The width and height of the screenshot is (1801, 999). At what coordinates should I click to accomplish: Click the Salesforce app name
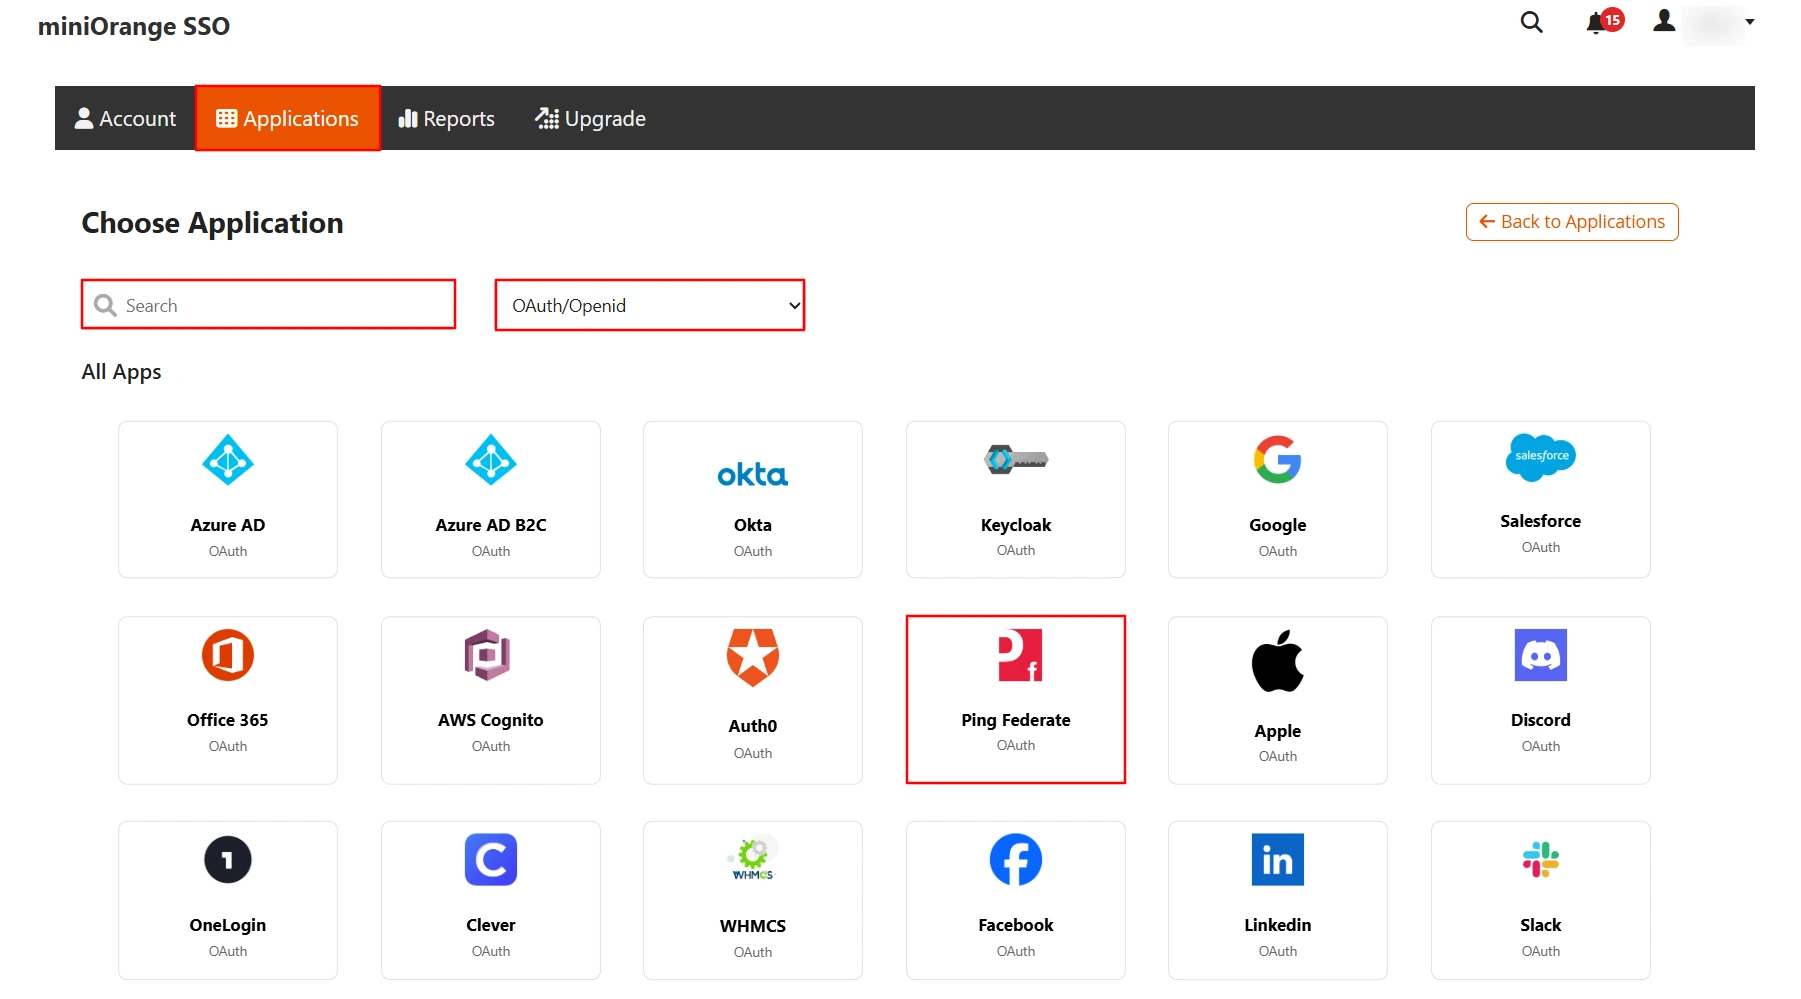click(x=1541, y=521)
